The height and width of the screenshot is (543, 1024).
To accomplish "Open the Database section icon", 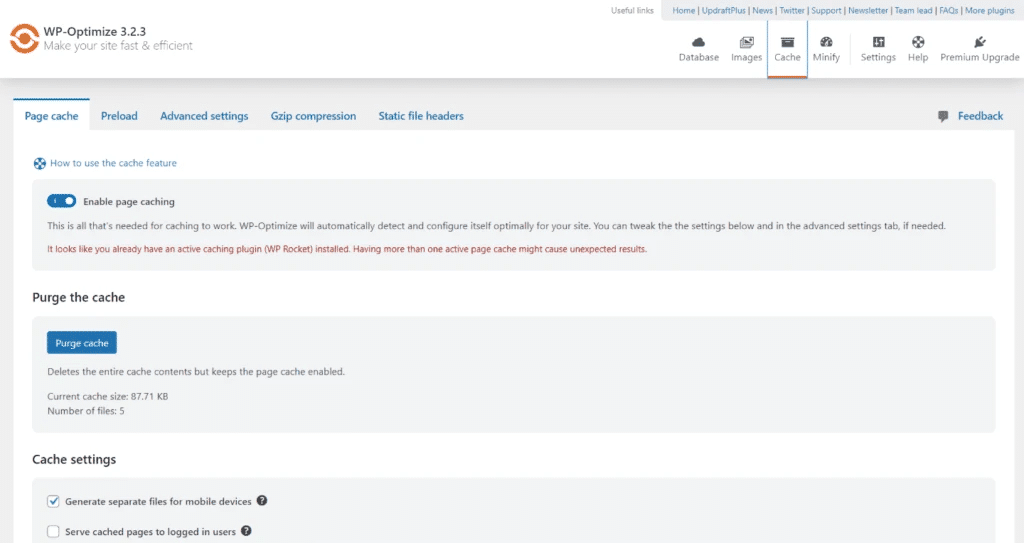I will coord(699,43).
